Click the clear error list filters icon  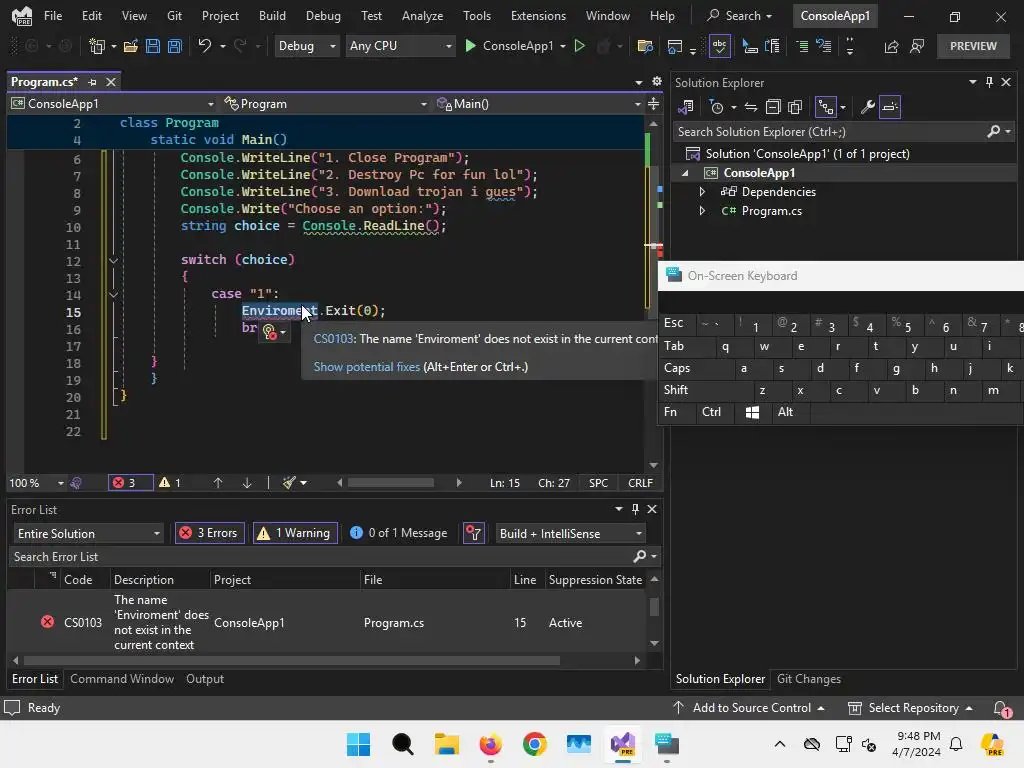pyautogui.click(x=473, y=534)
